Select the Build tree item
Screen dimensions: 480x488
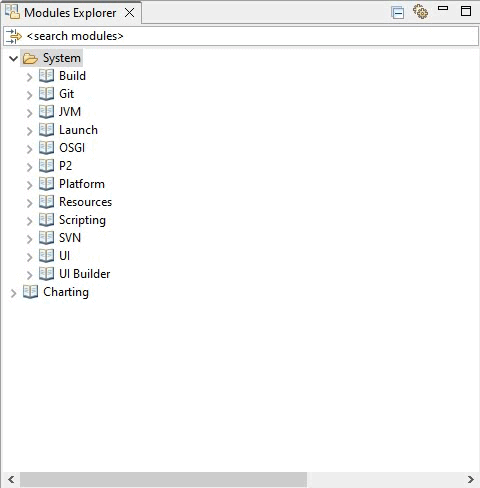coord(72,76)
